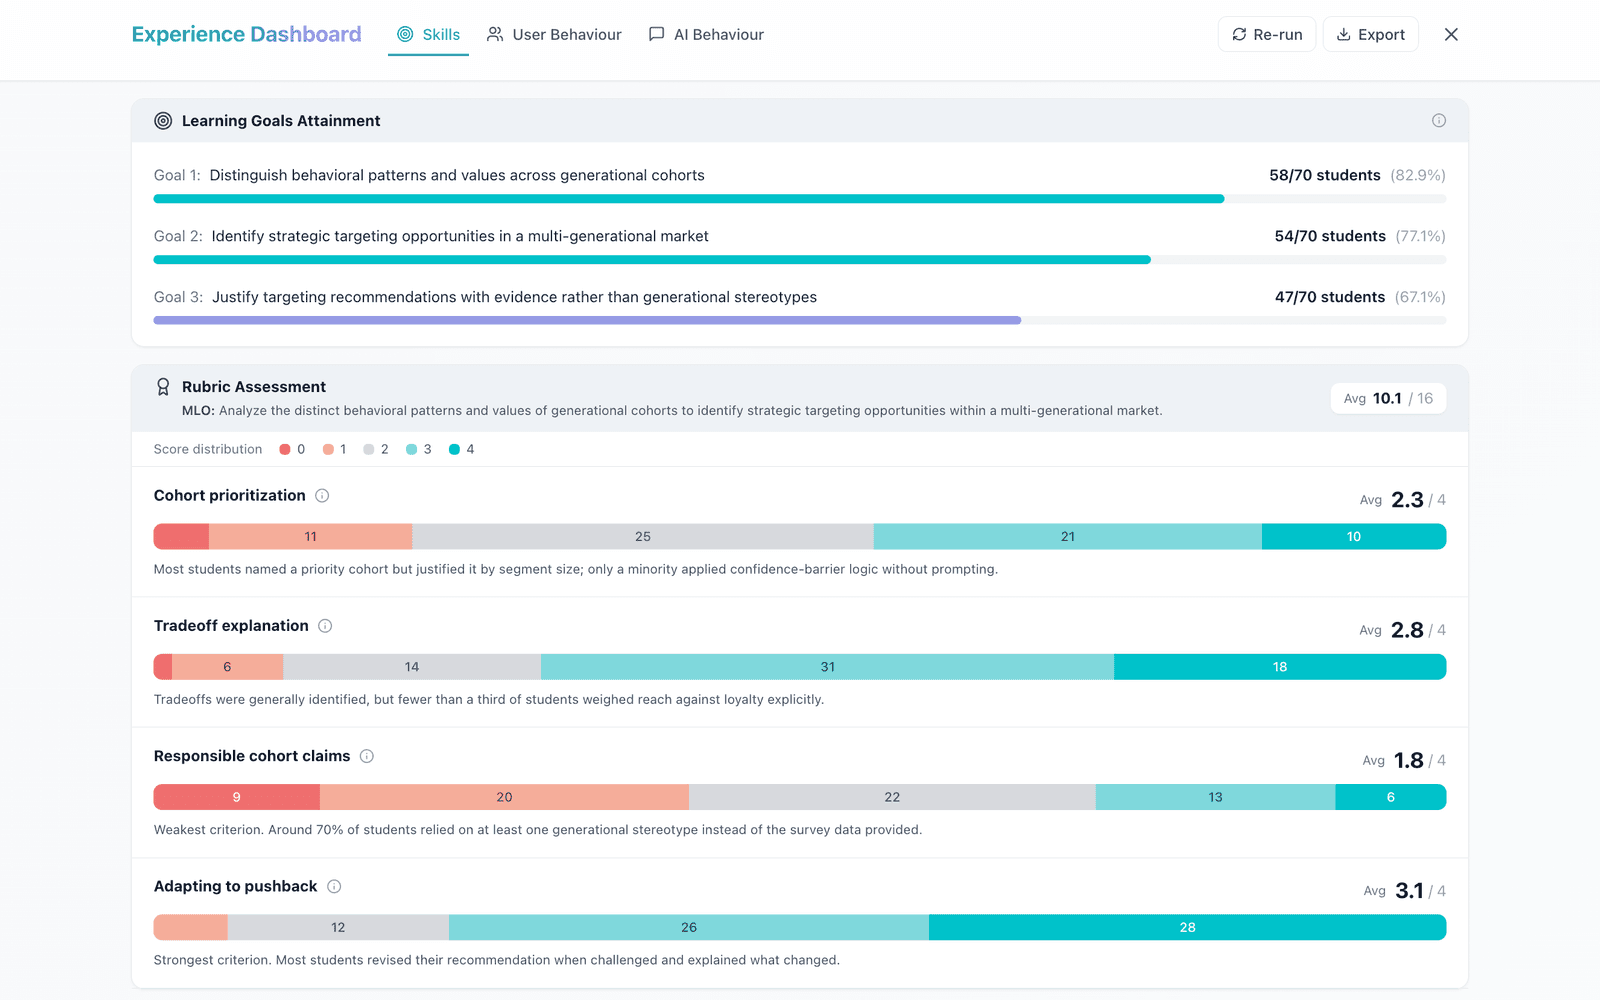This screenshot has height=1000, width=1600.
Task: Click the refresh icon in Re-run
Action: (x=1239, y=35)
